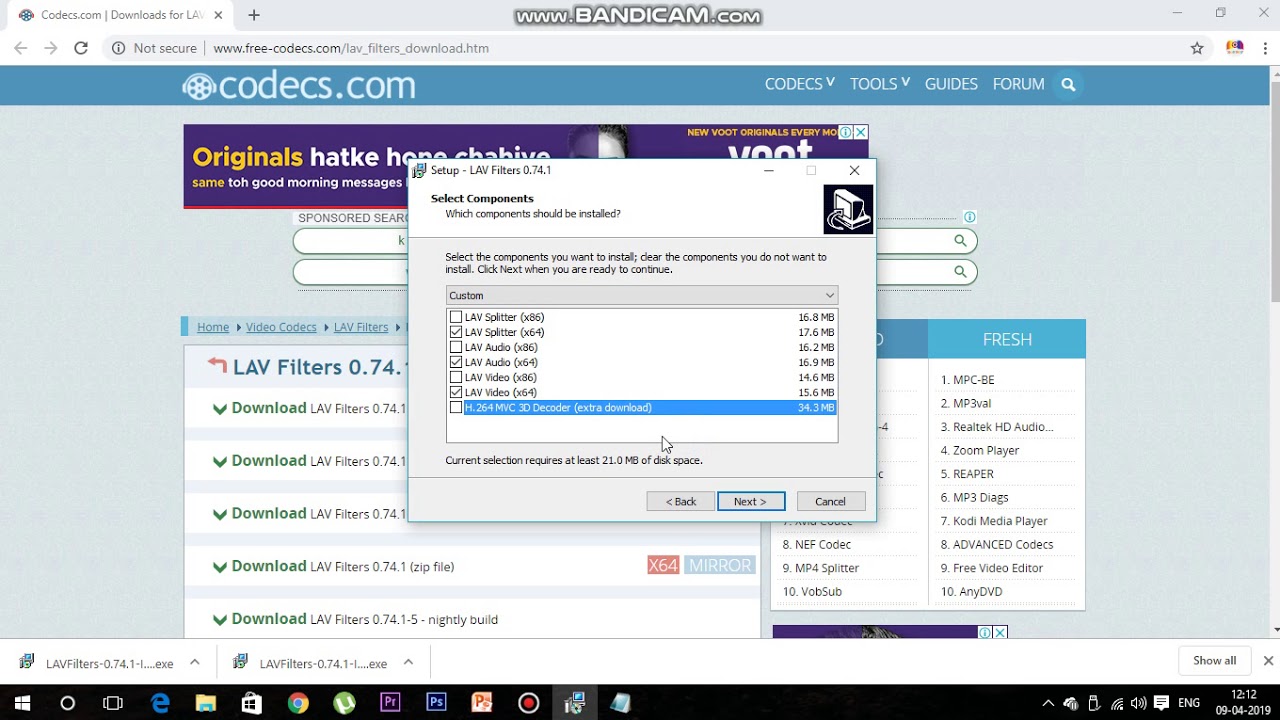Screen dimensions: 1280x720
Task: Launch Microsoft Edge from taskbar
Action: [x=160, y=703]
